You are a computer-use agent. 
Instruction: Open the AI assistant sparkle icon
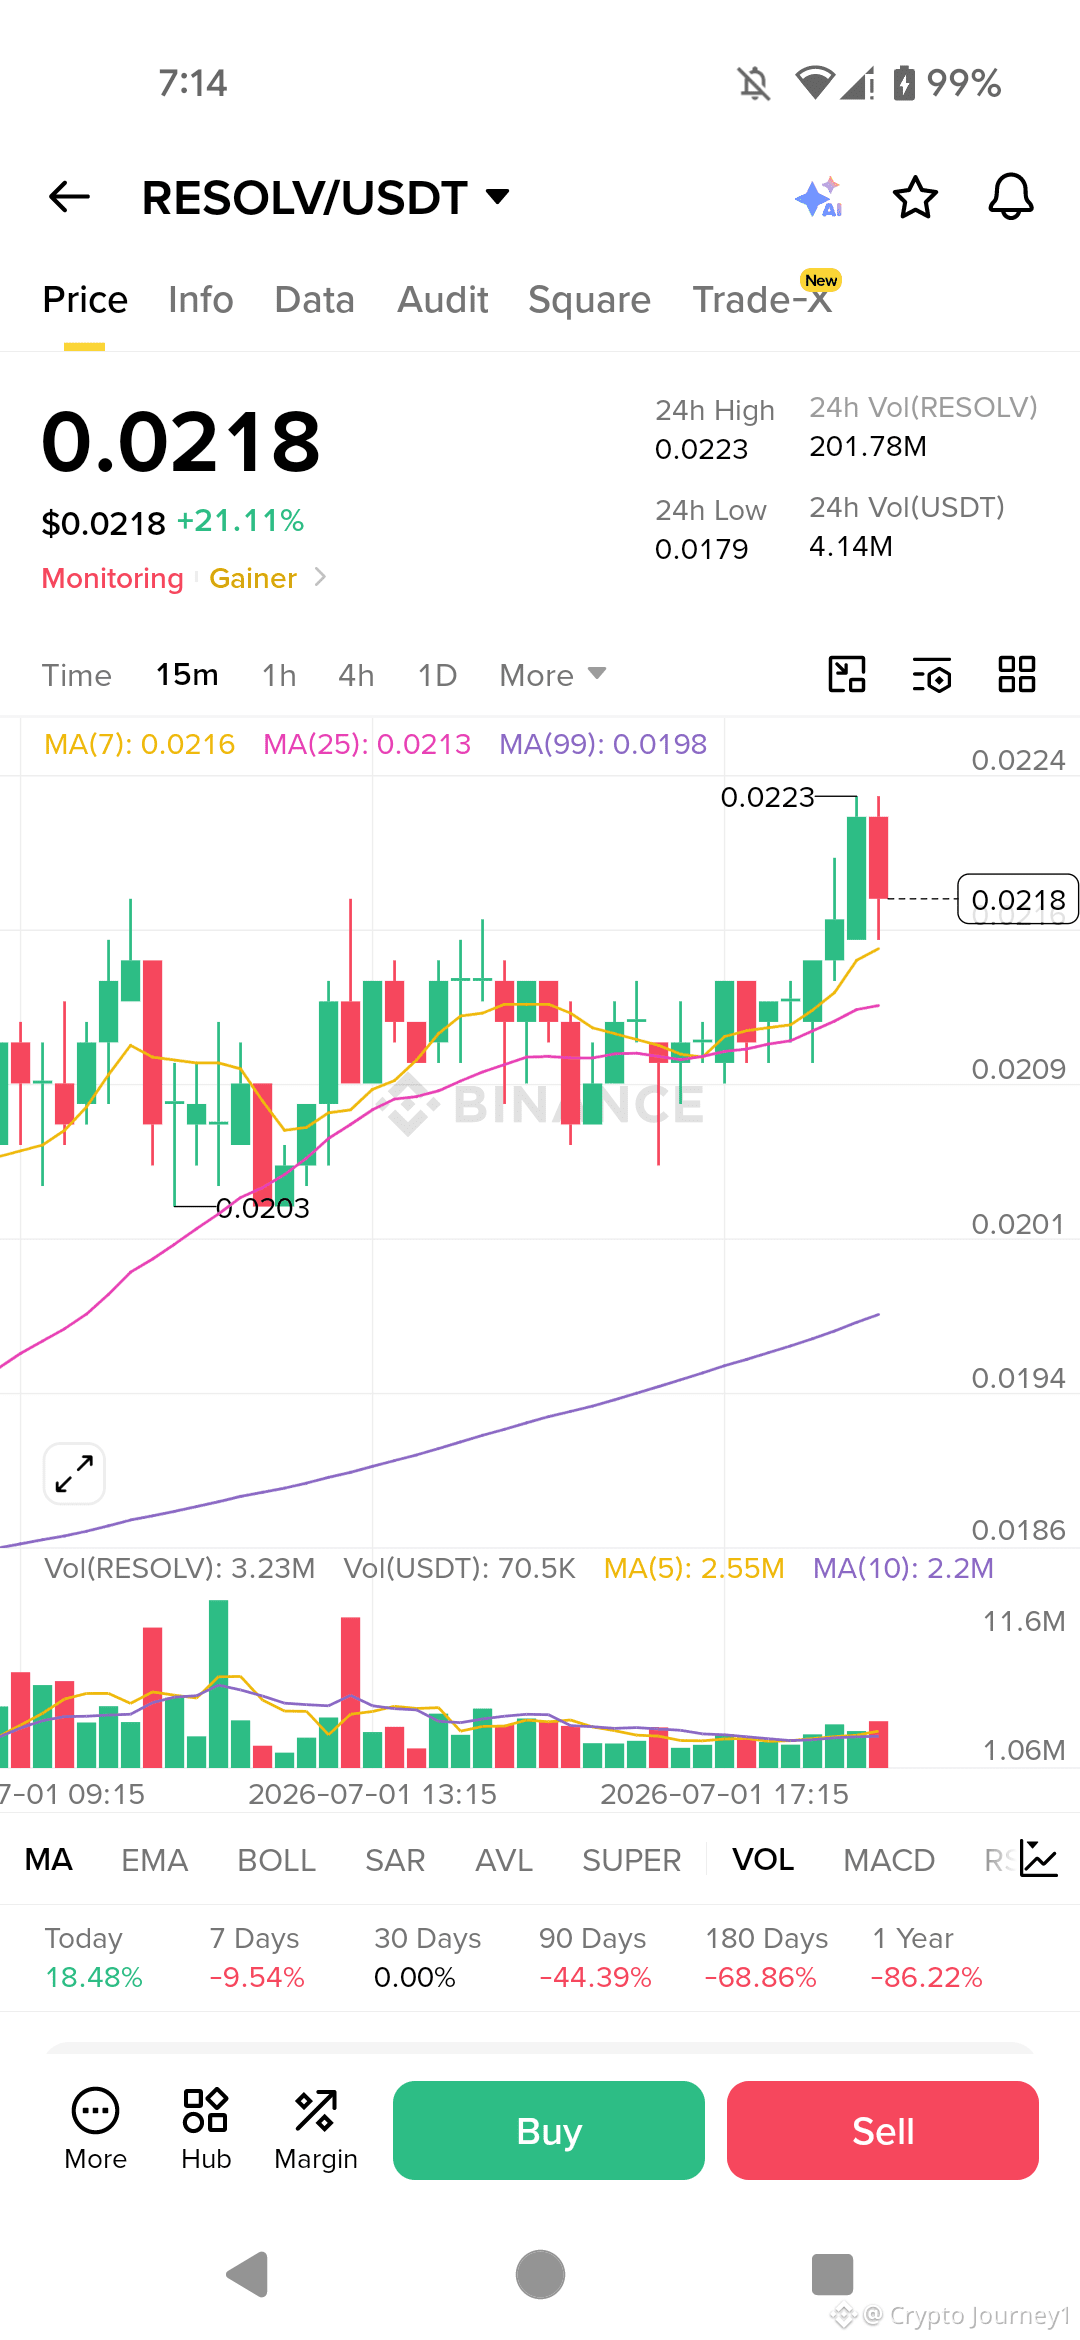coord(820,197)
